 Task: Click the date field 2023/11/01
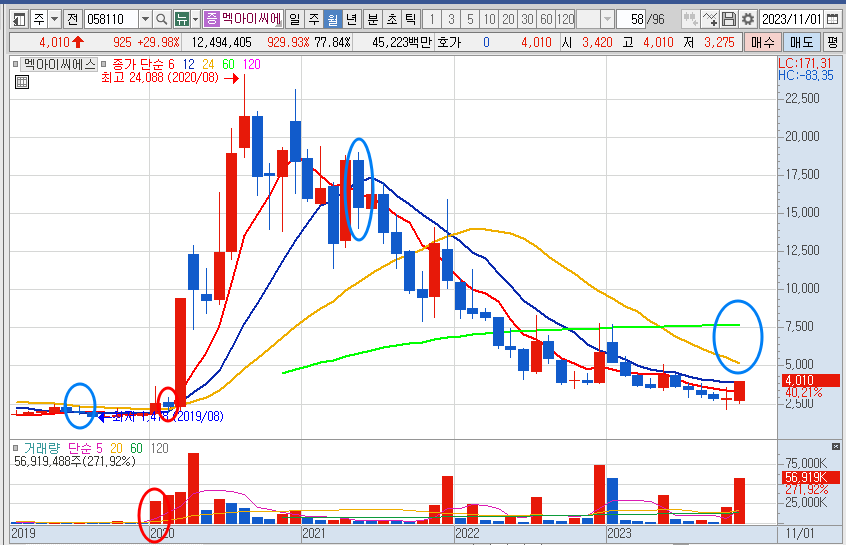(792, 20)
